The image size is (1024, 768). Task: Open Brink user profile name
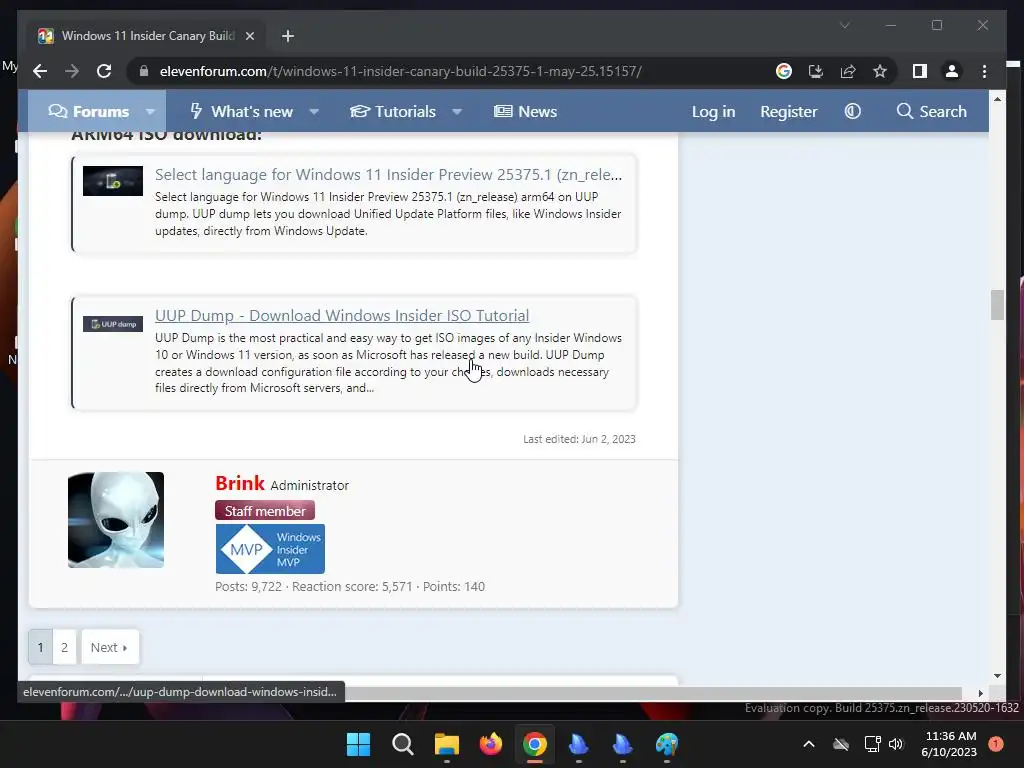[x=240, y=483]
